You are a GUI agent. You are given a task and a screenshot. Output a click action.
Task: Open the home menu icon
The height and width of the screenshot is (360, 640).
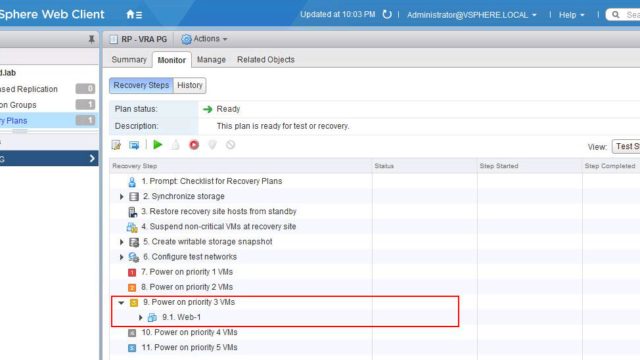click(134, 15)
